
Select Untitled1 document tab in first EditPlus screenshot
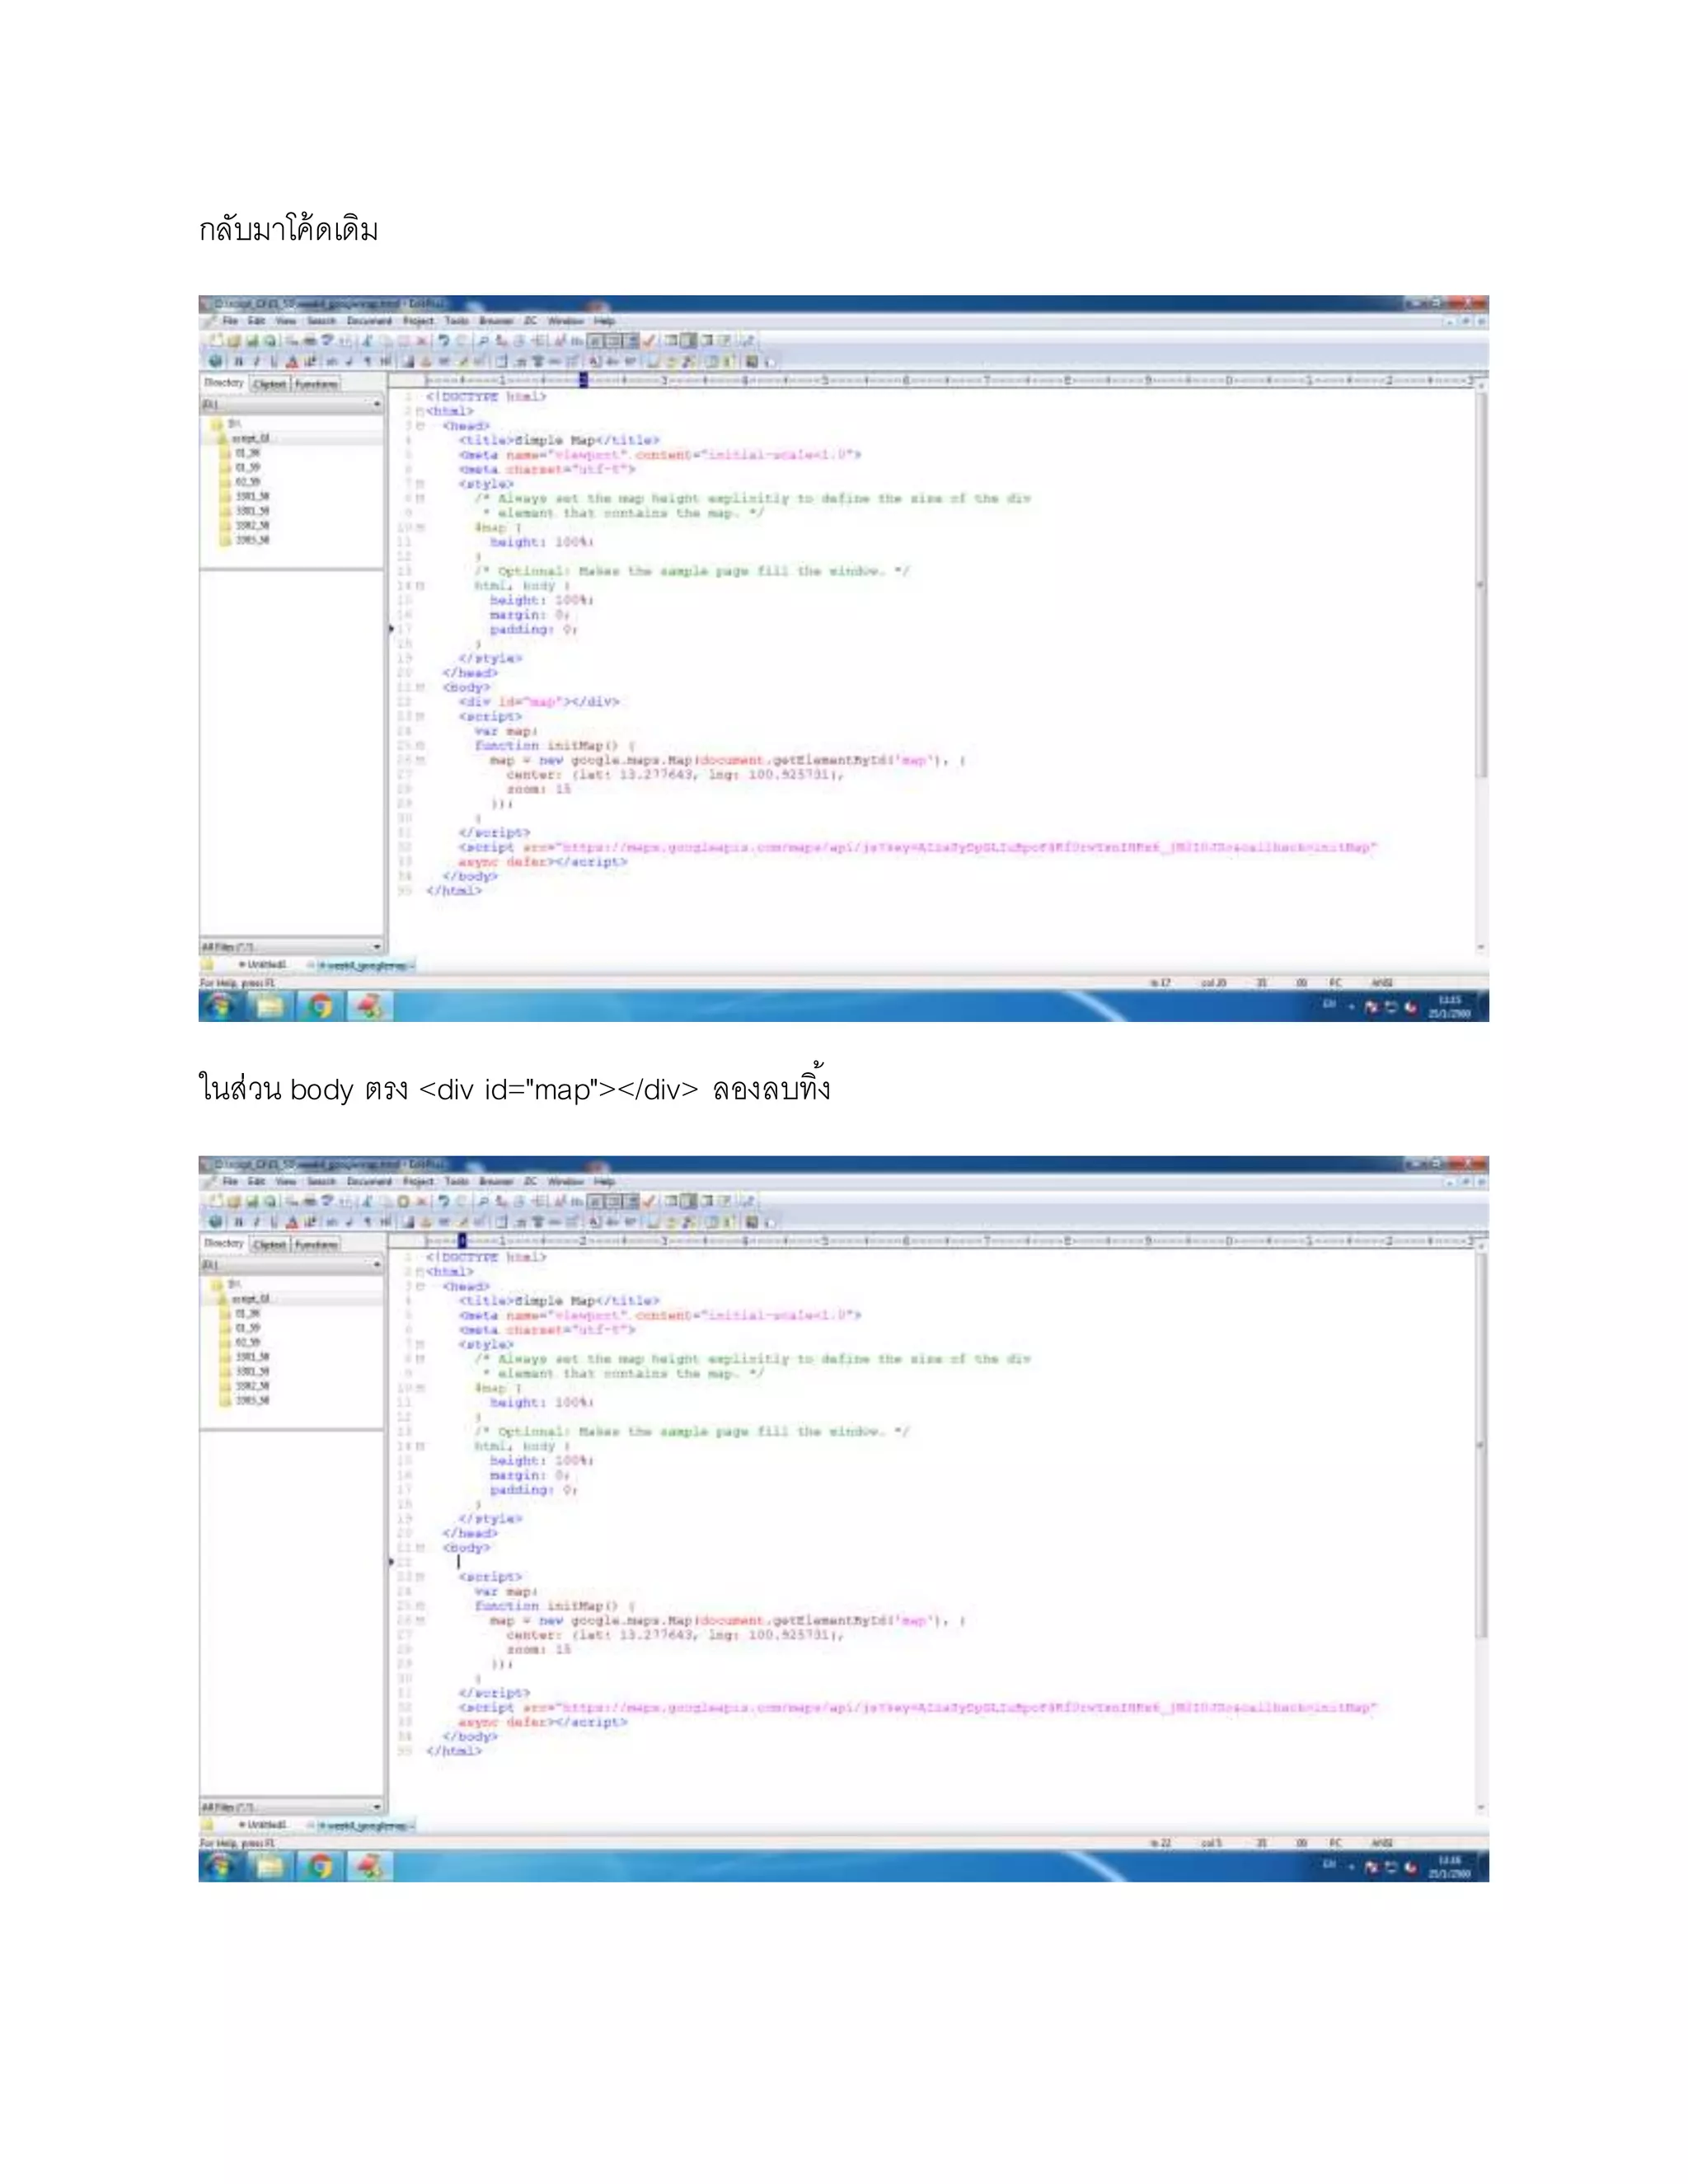[x=261, y=965]
